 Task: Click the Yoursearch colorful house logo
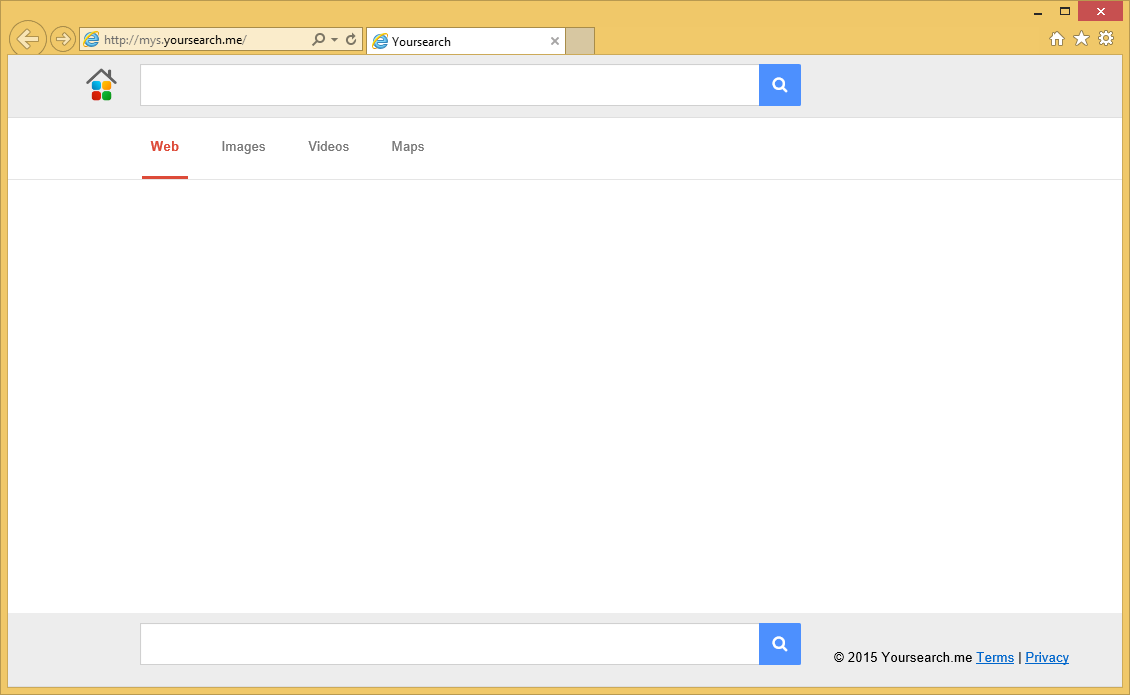(101, 85)
